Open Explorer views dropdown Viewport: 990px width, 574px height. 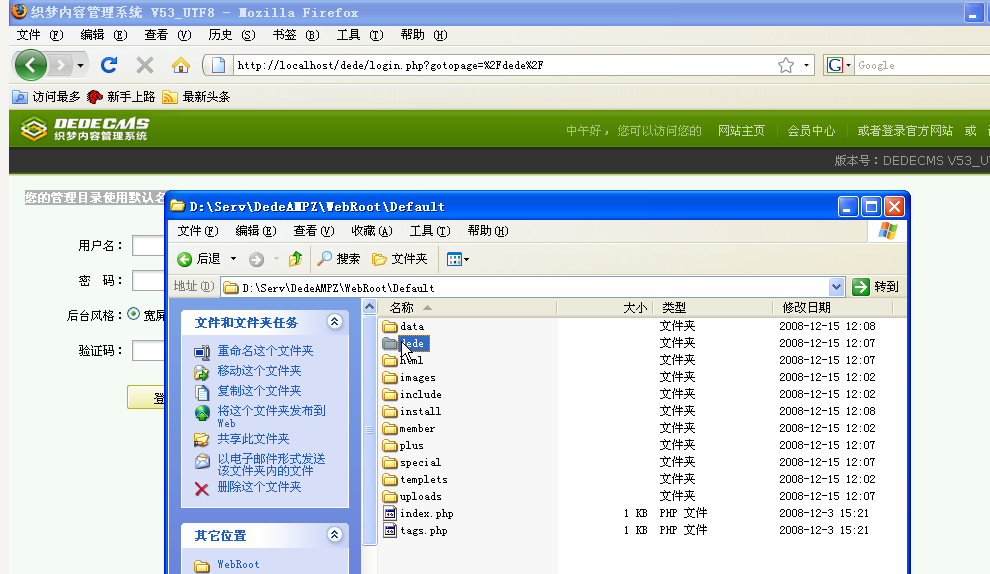tap(458, 259)
